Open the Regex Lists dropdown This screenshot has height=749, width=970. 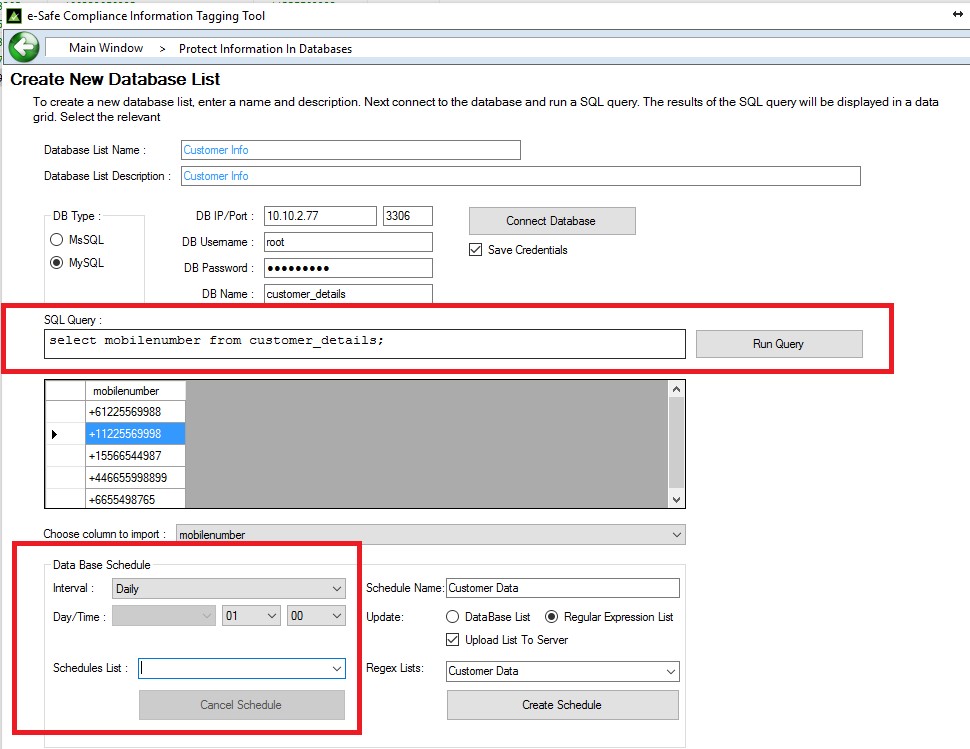click(x=562, y=671)
